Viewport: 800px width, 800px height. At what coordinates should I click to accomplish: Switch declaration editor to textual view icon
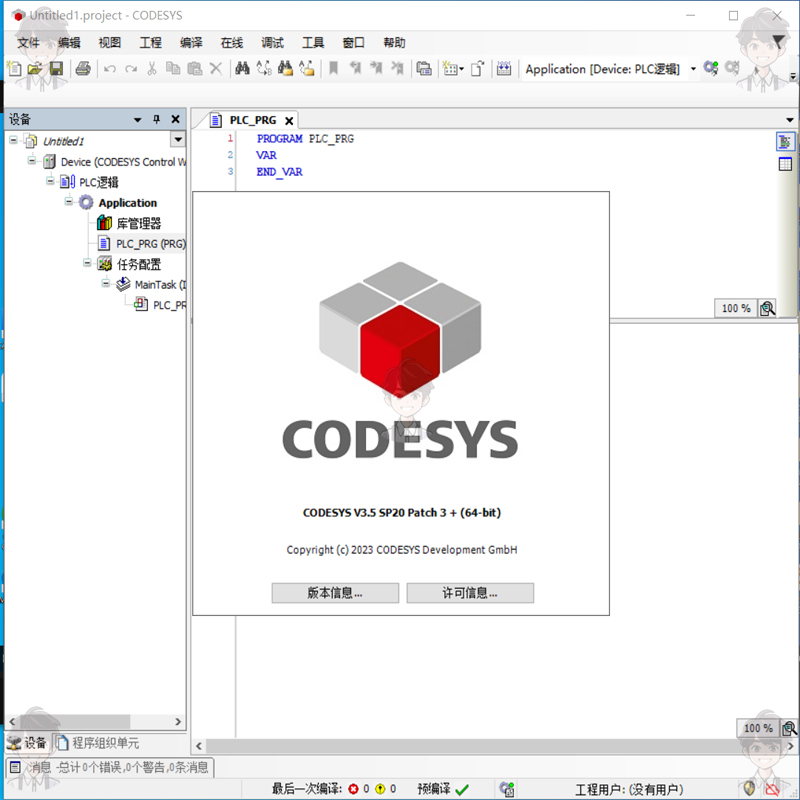tap(785, 141)
